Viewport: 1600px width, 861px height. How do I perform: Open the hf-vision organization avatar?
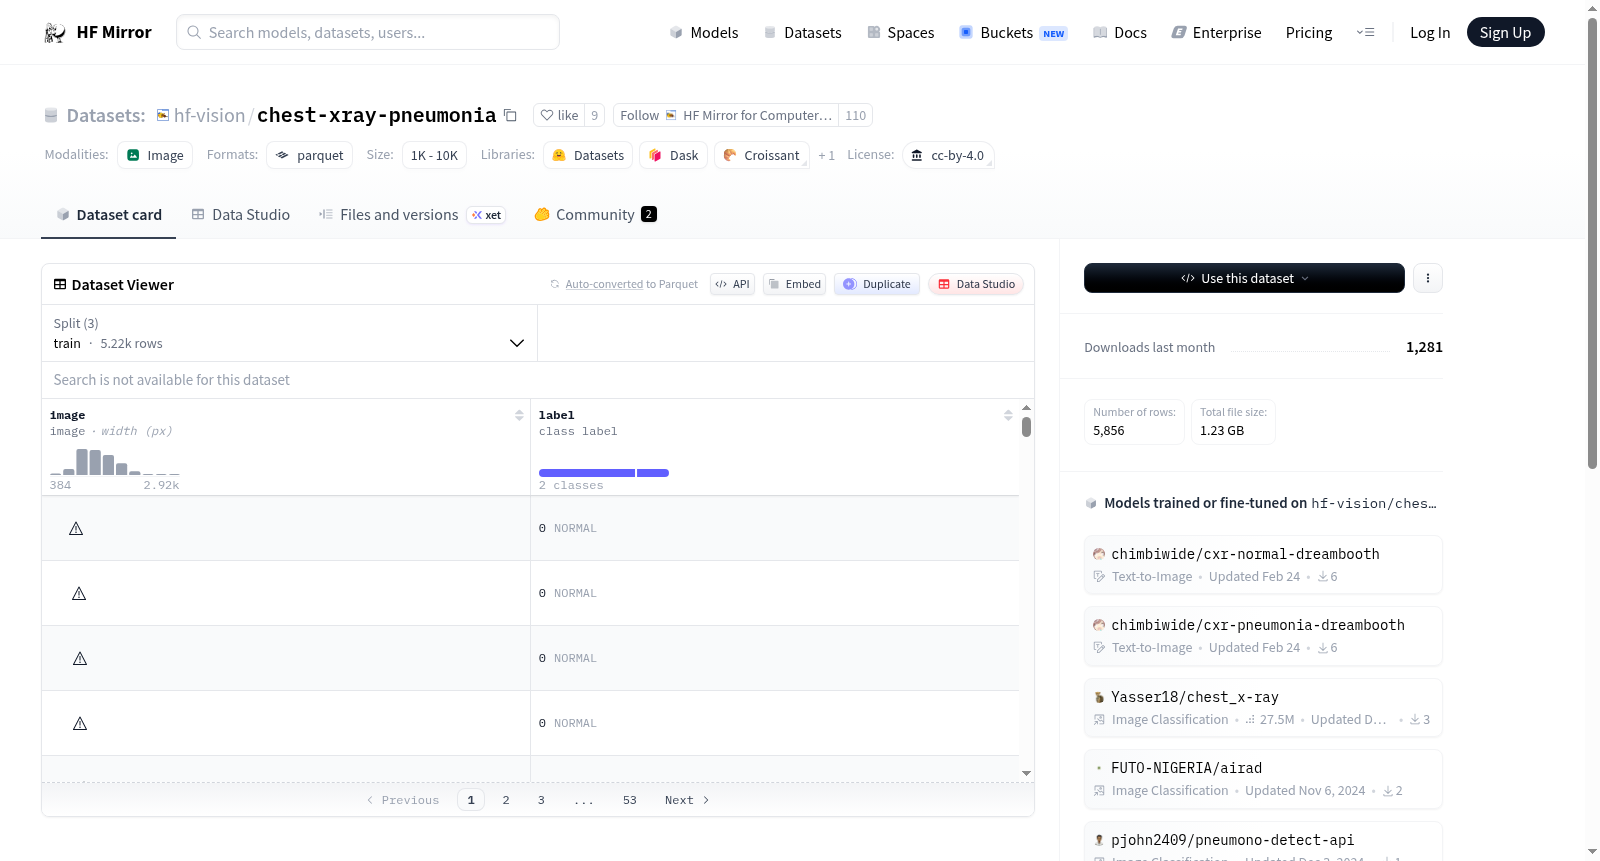(x=163, y=115)
